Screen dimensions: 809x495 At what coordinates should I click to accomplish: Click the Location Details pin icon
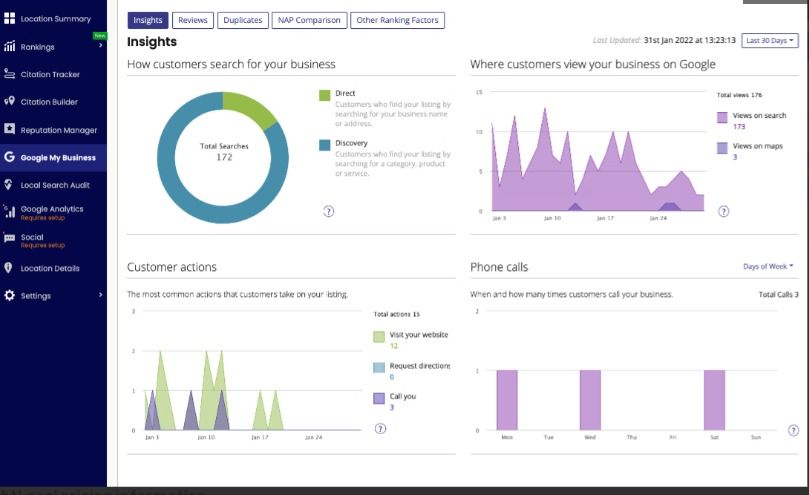pos(8,267)
